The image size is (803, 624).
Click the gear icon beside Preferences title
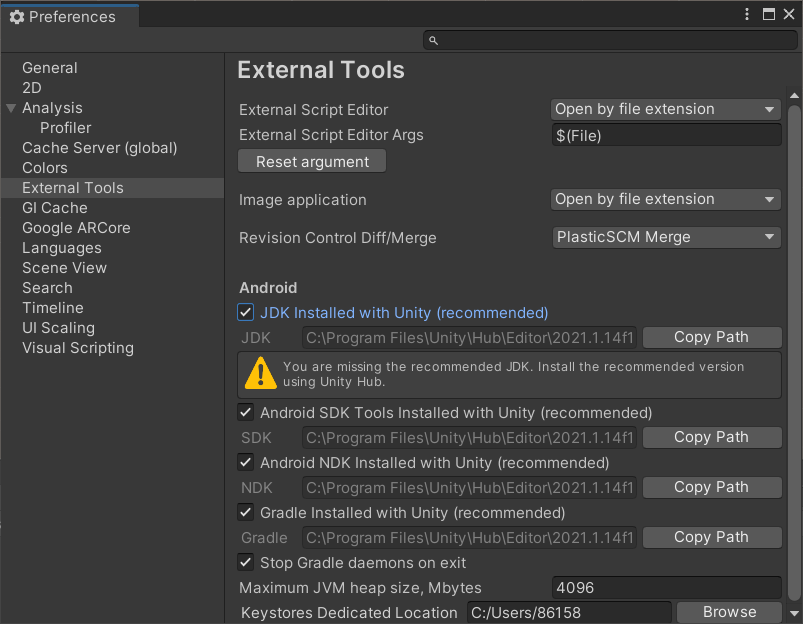[16, 16]
